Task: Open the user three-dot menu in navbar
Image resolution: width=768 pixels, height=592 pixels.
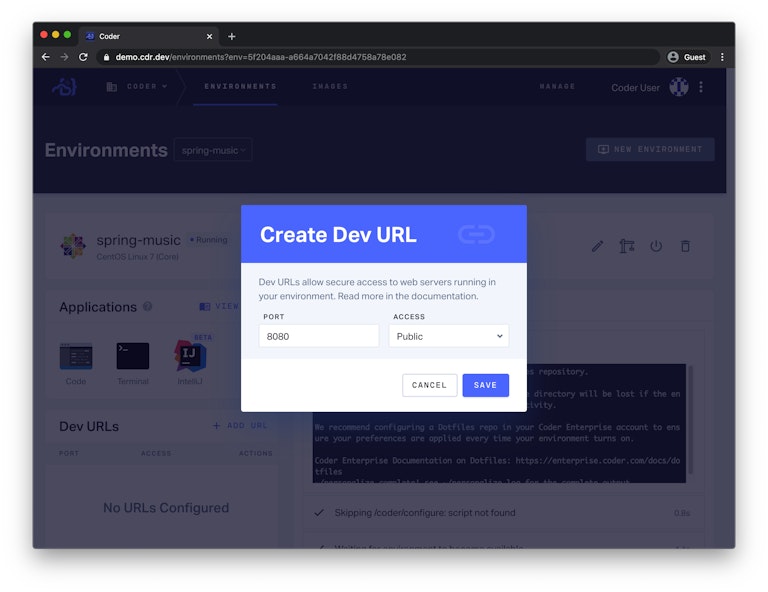Action: (x=701, y=87)
